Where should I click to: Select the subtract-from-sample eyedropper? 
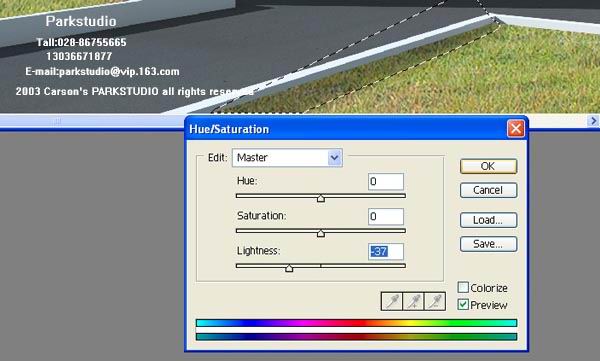435,301
